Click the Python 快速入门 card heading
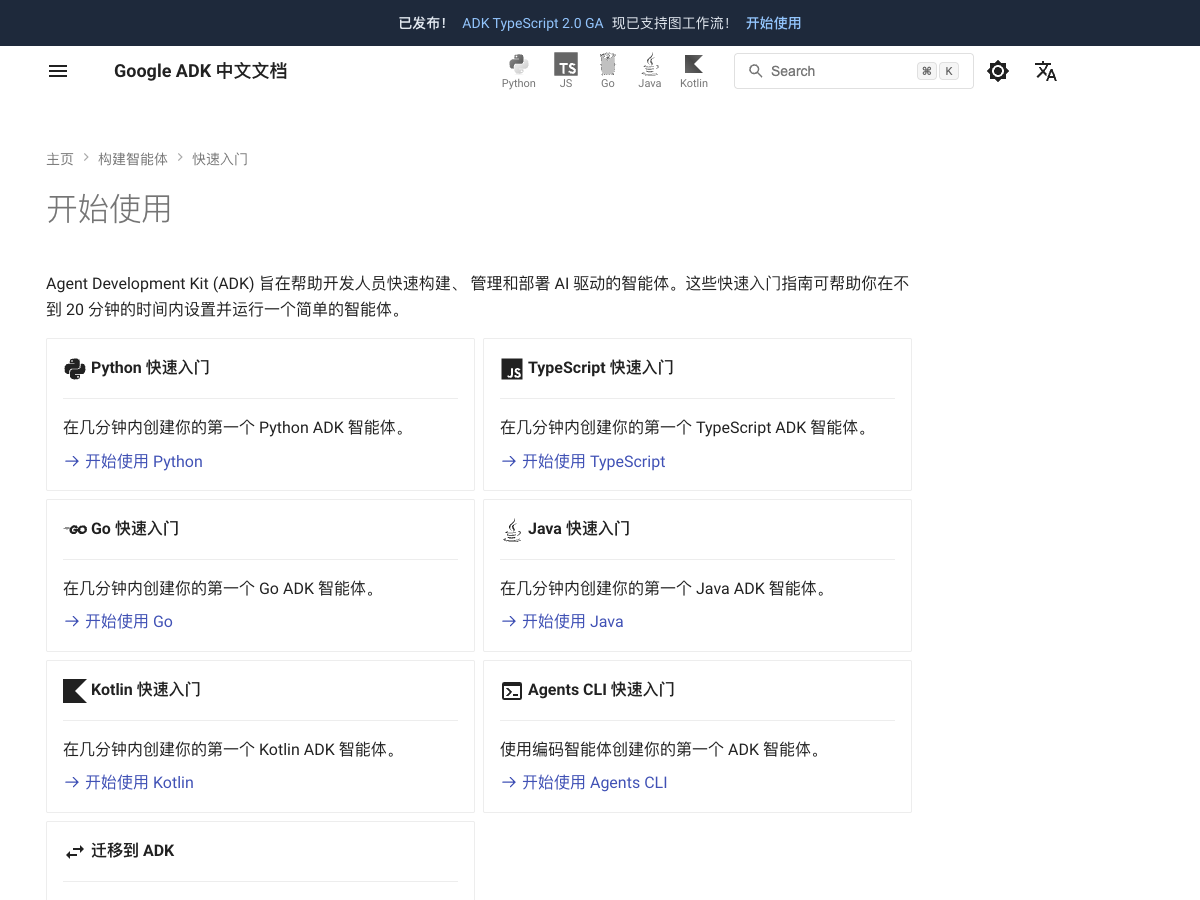 150,367
